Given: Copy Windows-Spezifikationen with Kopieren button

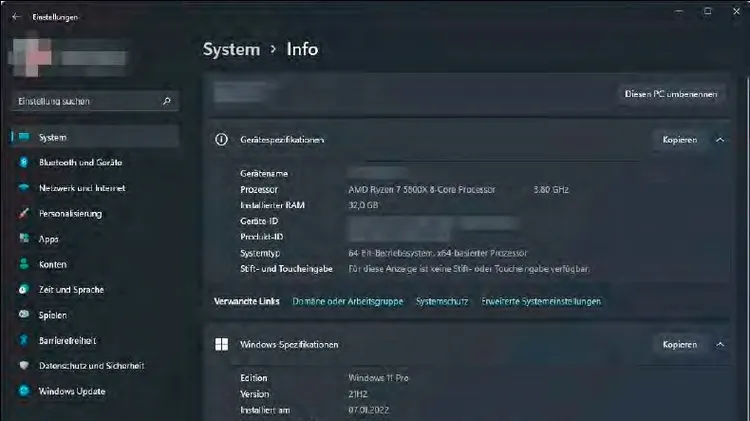Looking at the screenshot, I should click(680, 344).
